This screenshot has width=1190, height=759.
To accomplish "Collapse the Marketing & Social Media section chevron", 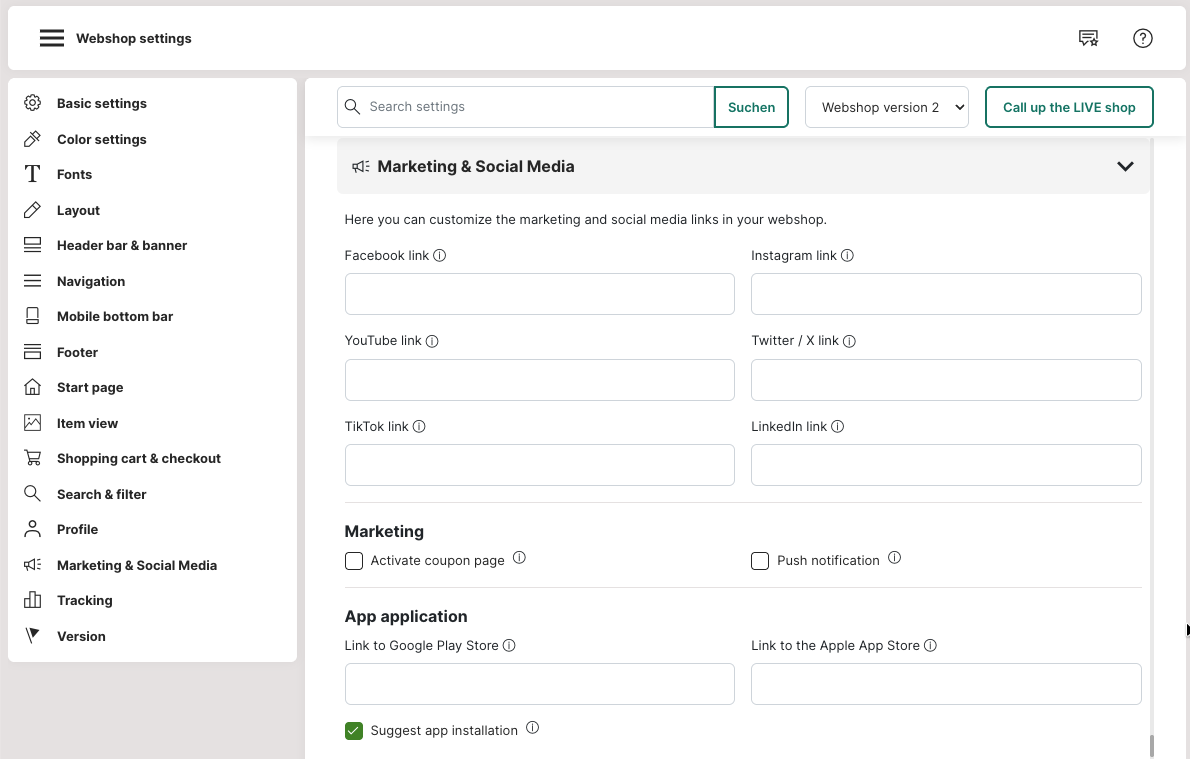I will coord(1125,167).
